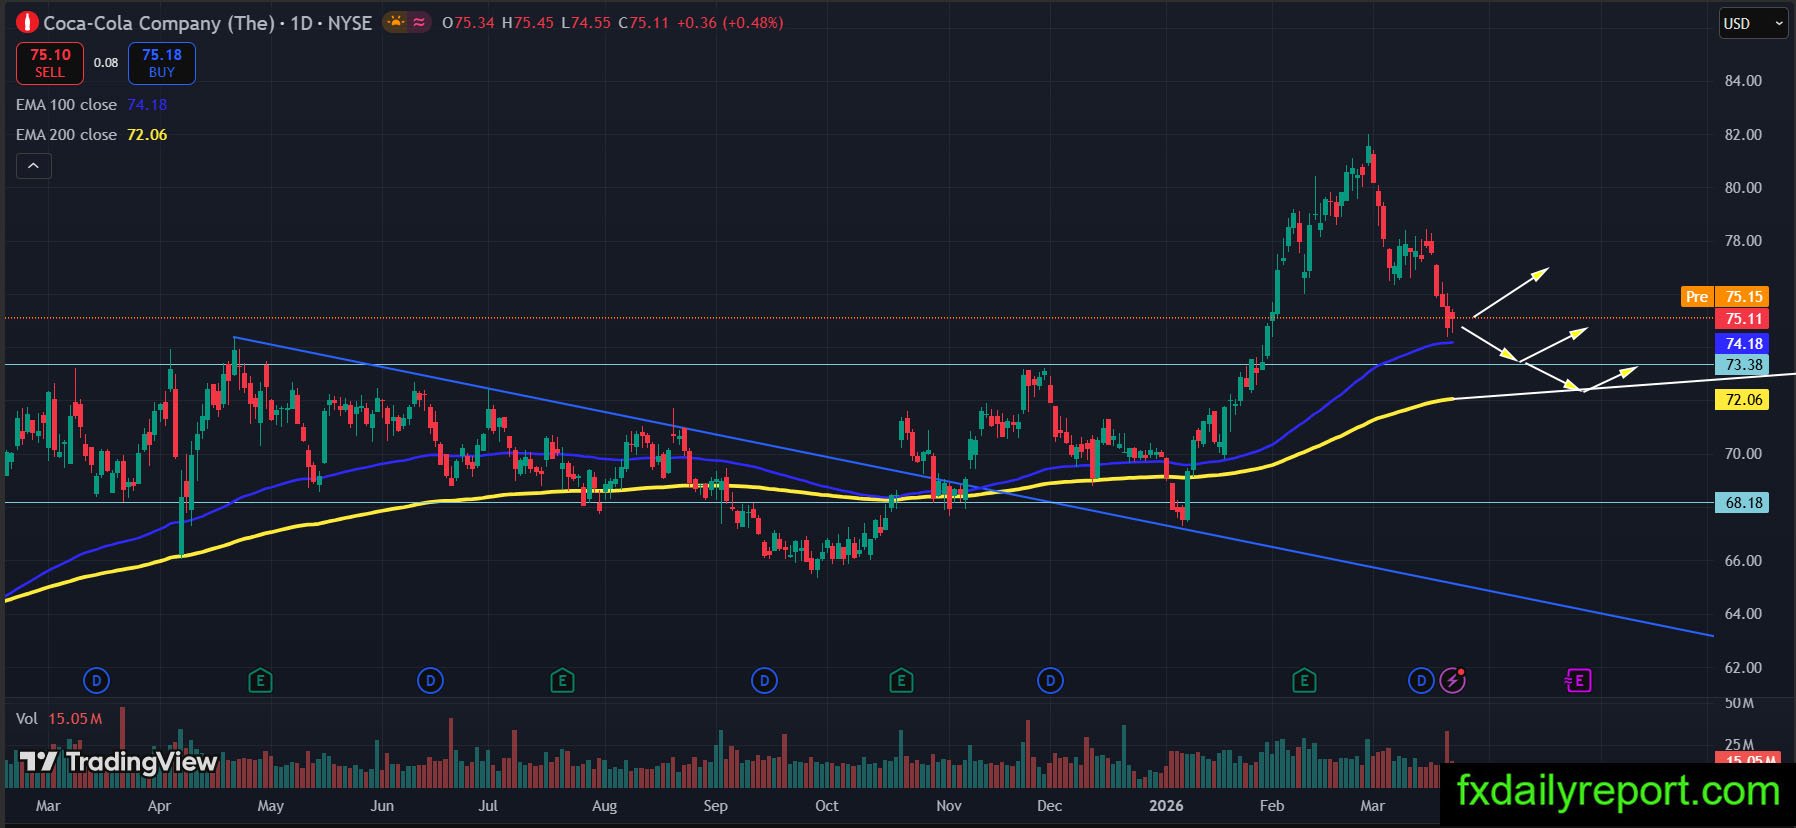Click the 75.18 BUY button
This screenshot has height=828, width=1796.
pyautogui.click(x=162, y=63)
